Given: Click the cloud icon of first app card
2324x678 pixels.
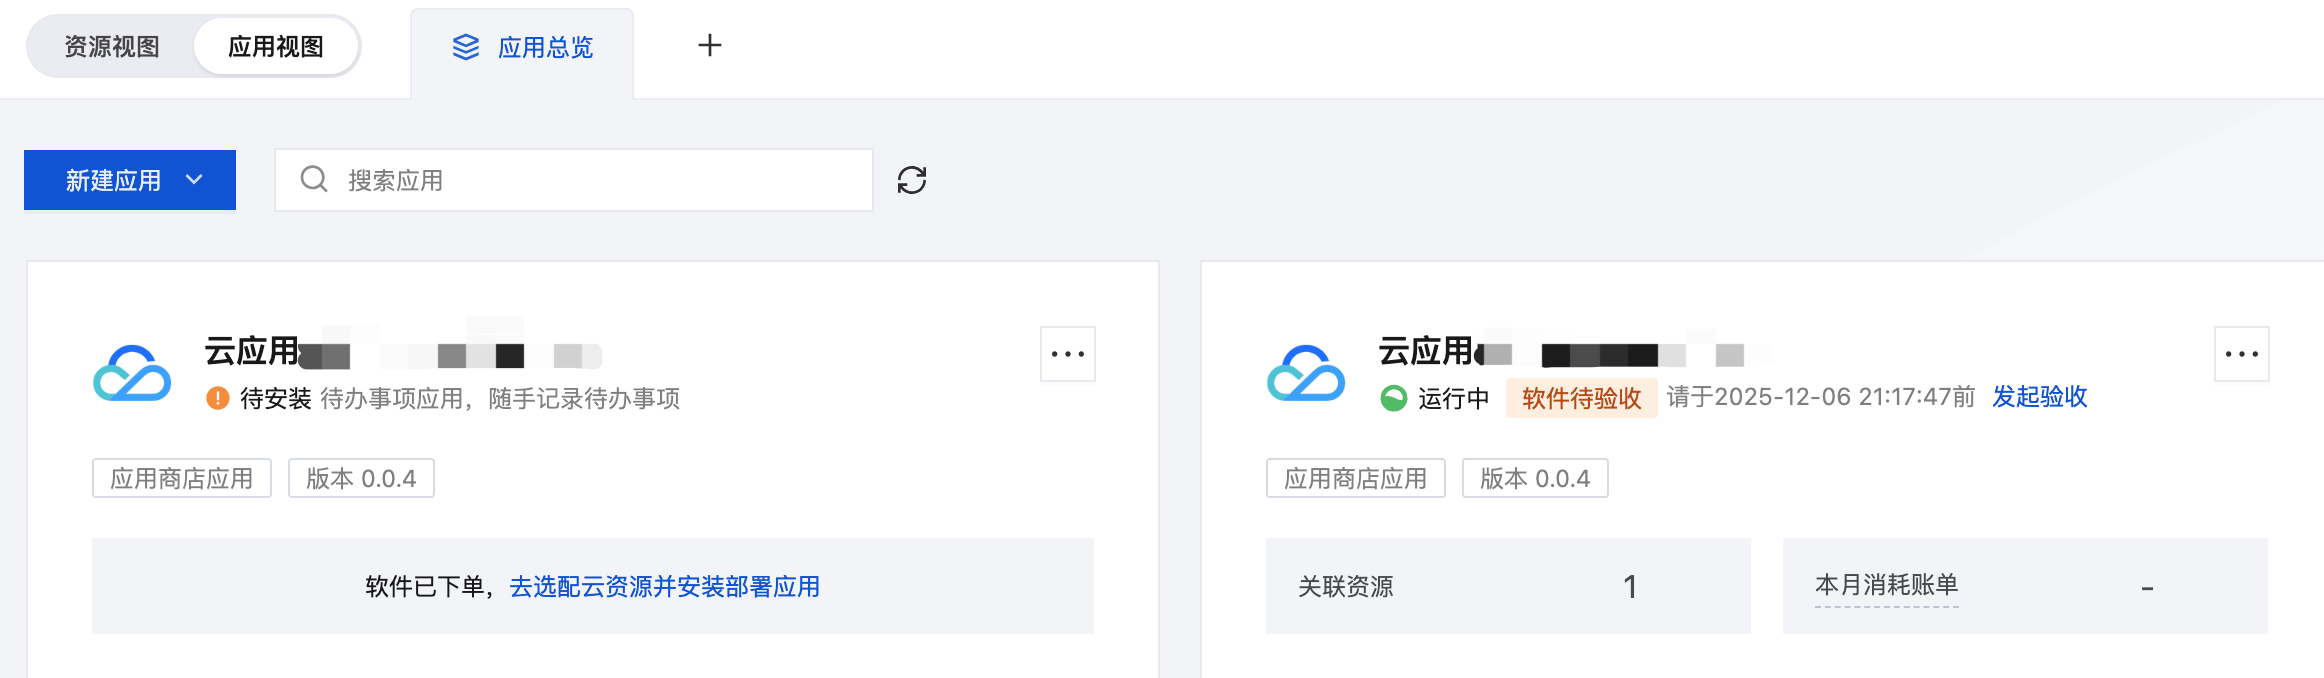Looking at the screenshot, I should coord(132,374).
